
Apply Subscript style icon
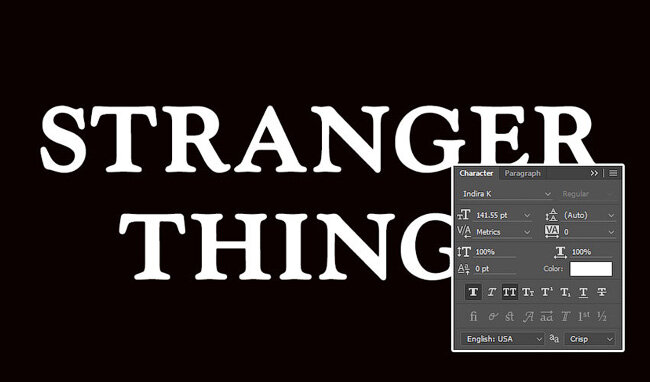click(565, 292)
